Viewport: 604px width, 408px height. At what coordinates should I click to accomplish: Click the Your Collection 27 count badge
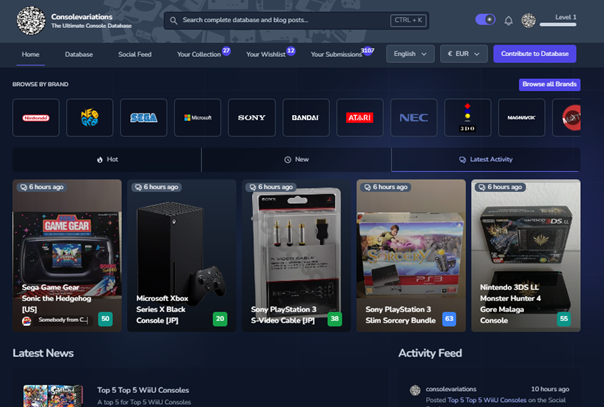click(x=226, y=50)
